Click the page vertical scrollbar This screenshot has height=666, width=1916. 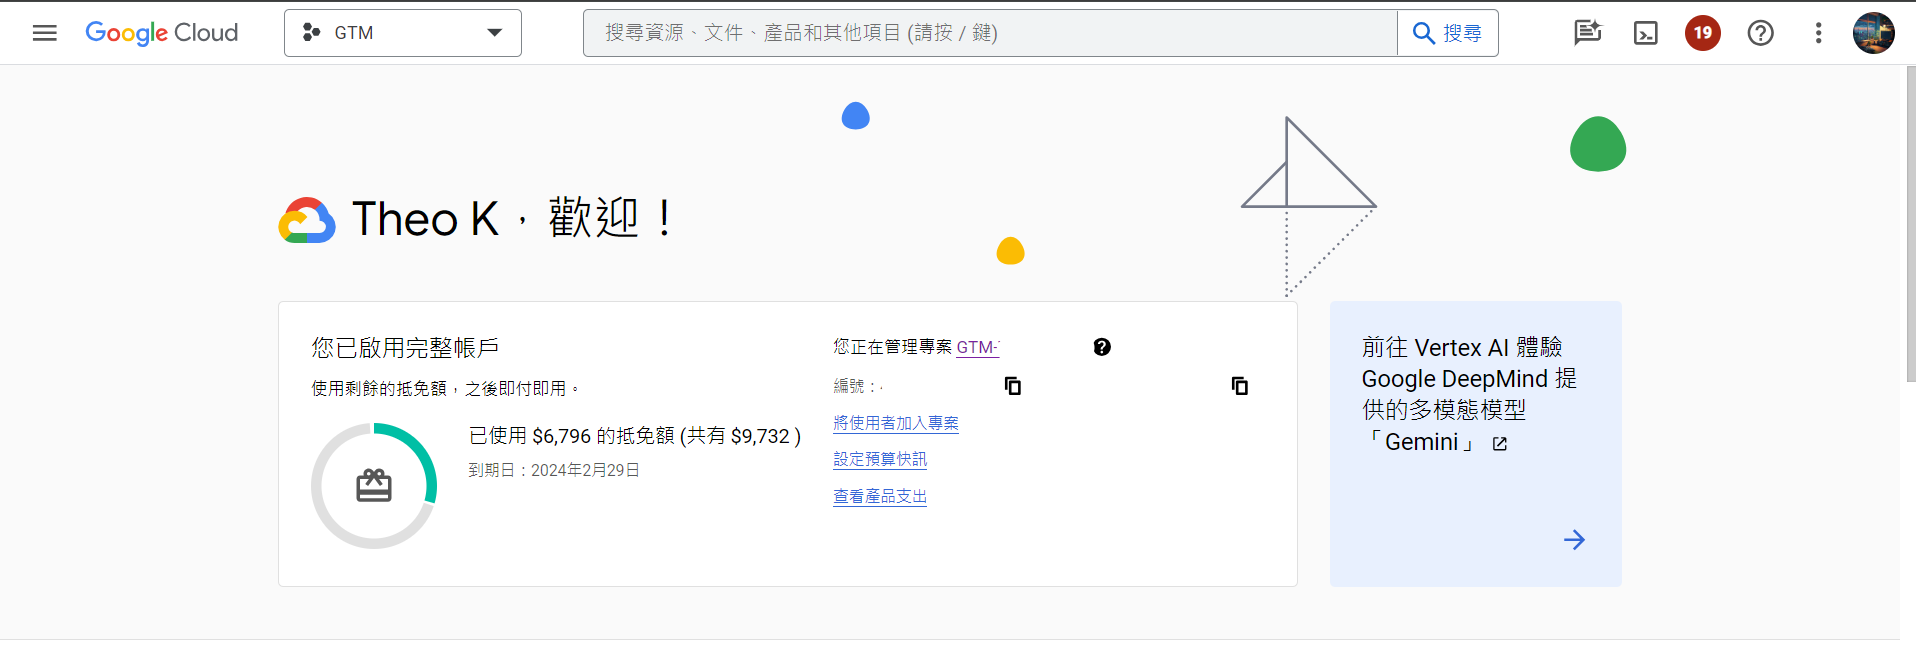(x=1911, y=225)
